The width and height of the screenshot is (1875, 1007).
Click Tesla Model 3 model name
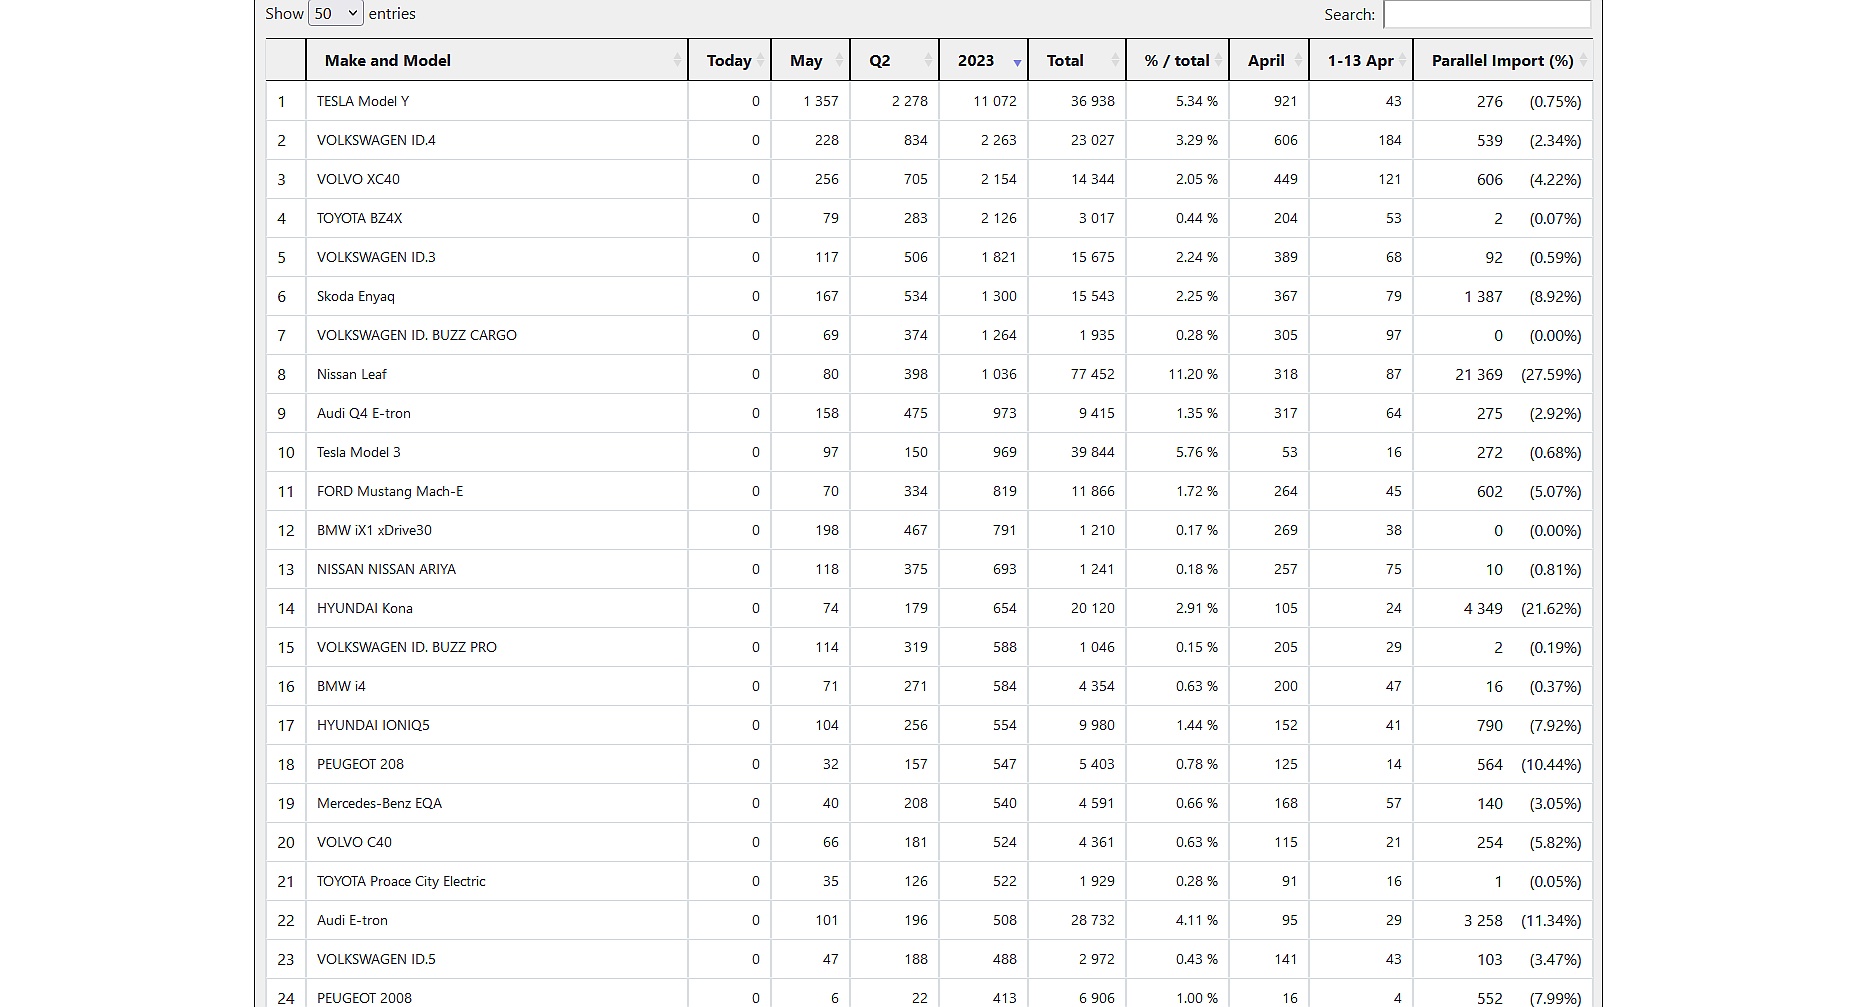point(359,452)
